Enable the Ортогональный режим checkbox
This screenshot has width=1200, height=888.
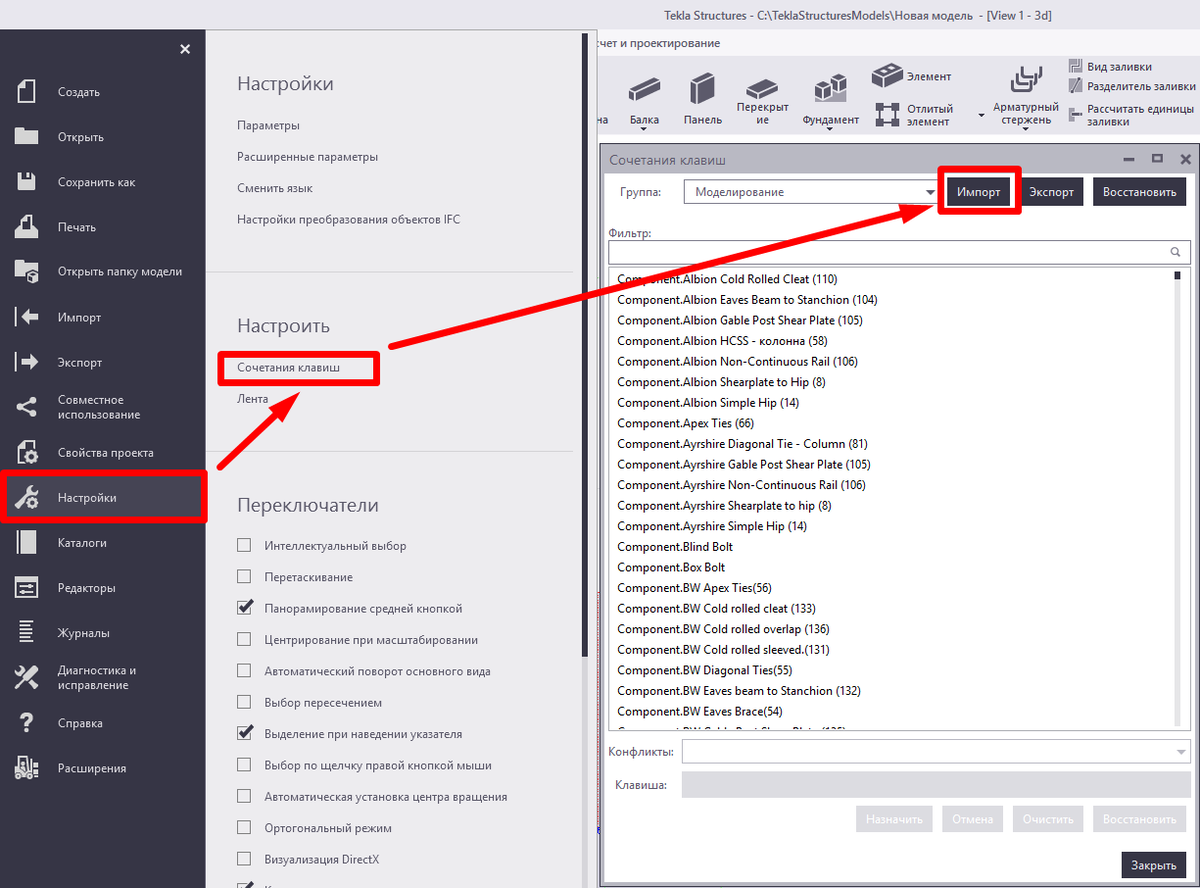244,828
